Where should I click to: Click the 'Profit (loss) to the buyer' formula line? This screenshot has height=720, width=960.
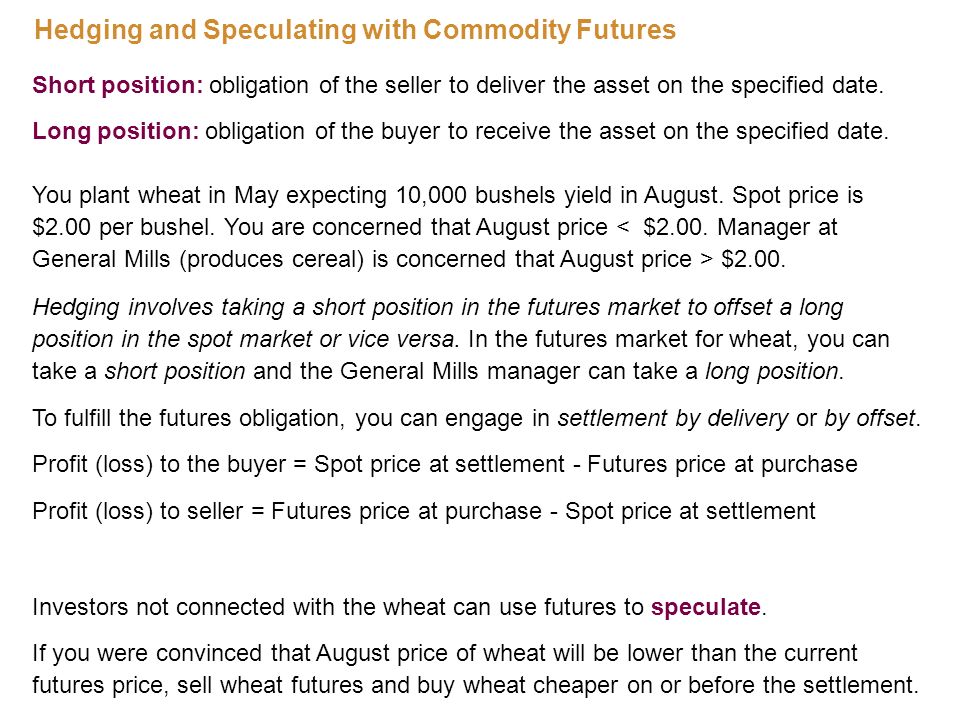(x=445, y=465)
